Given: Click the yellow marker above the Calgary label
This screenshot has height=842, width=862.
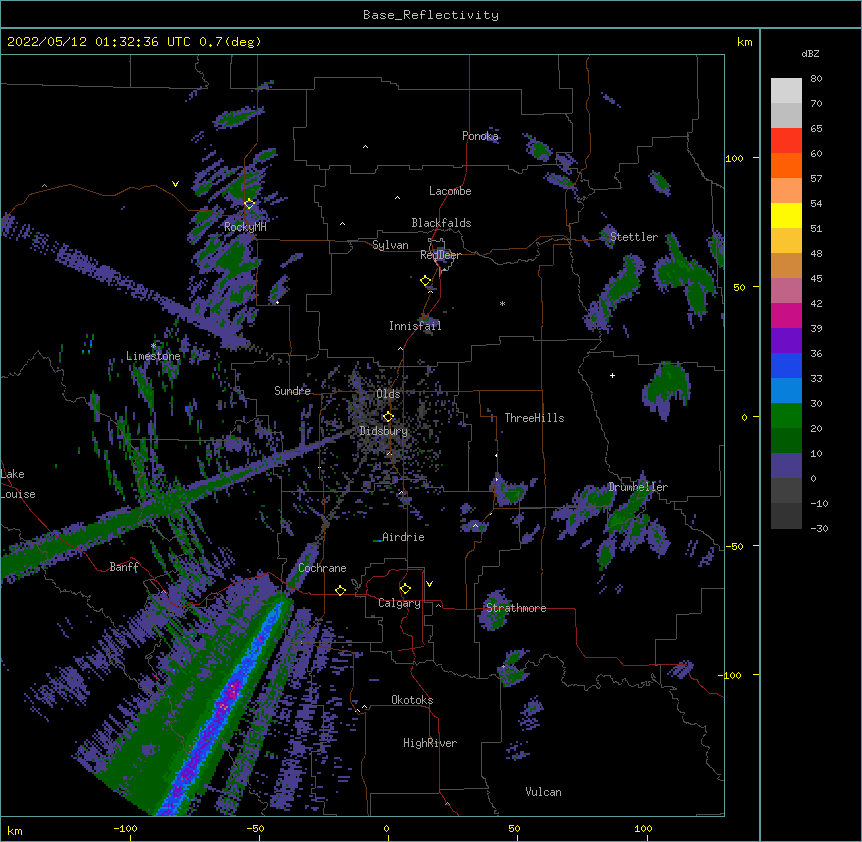Looking at the screenshot, I should (405, 589).
